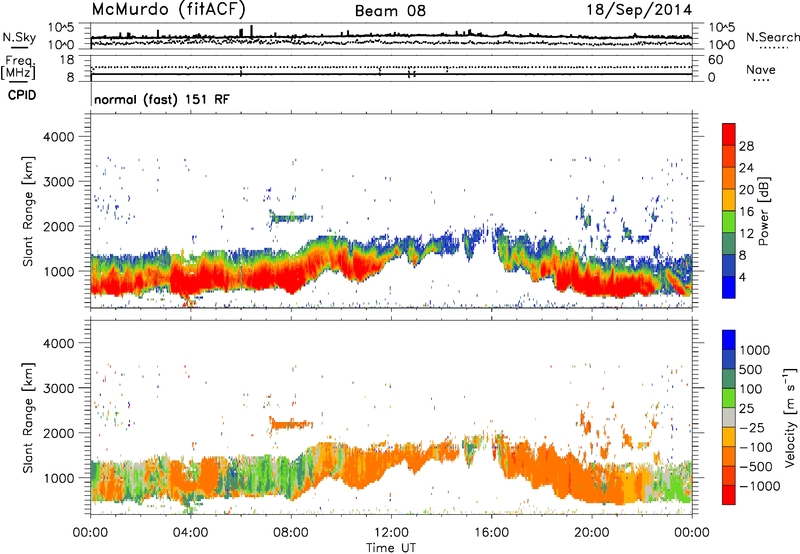Image resolution: width=800 pixels, height=554 pixels.
Task: Click the date 18/Sep/2014
Action: (639, 9)
